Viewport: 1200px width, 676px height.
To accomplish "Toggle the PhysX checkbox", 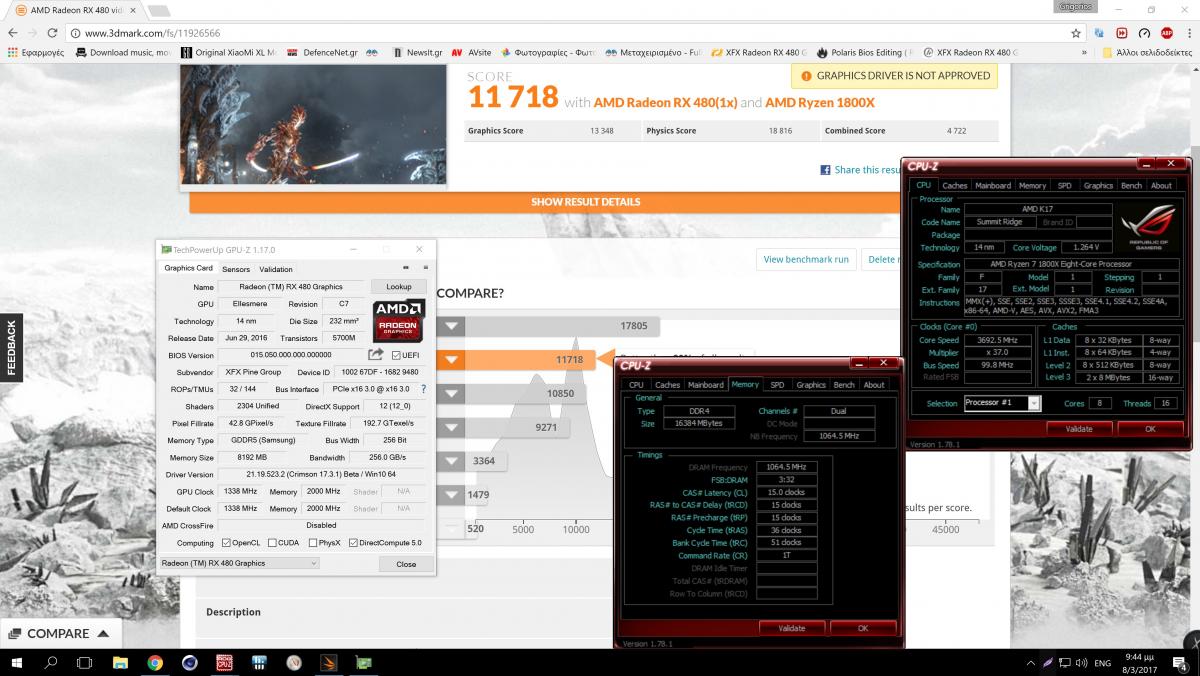I will tap(312, 543).
